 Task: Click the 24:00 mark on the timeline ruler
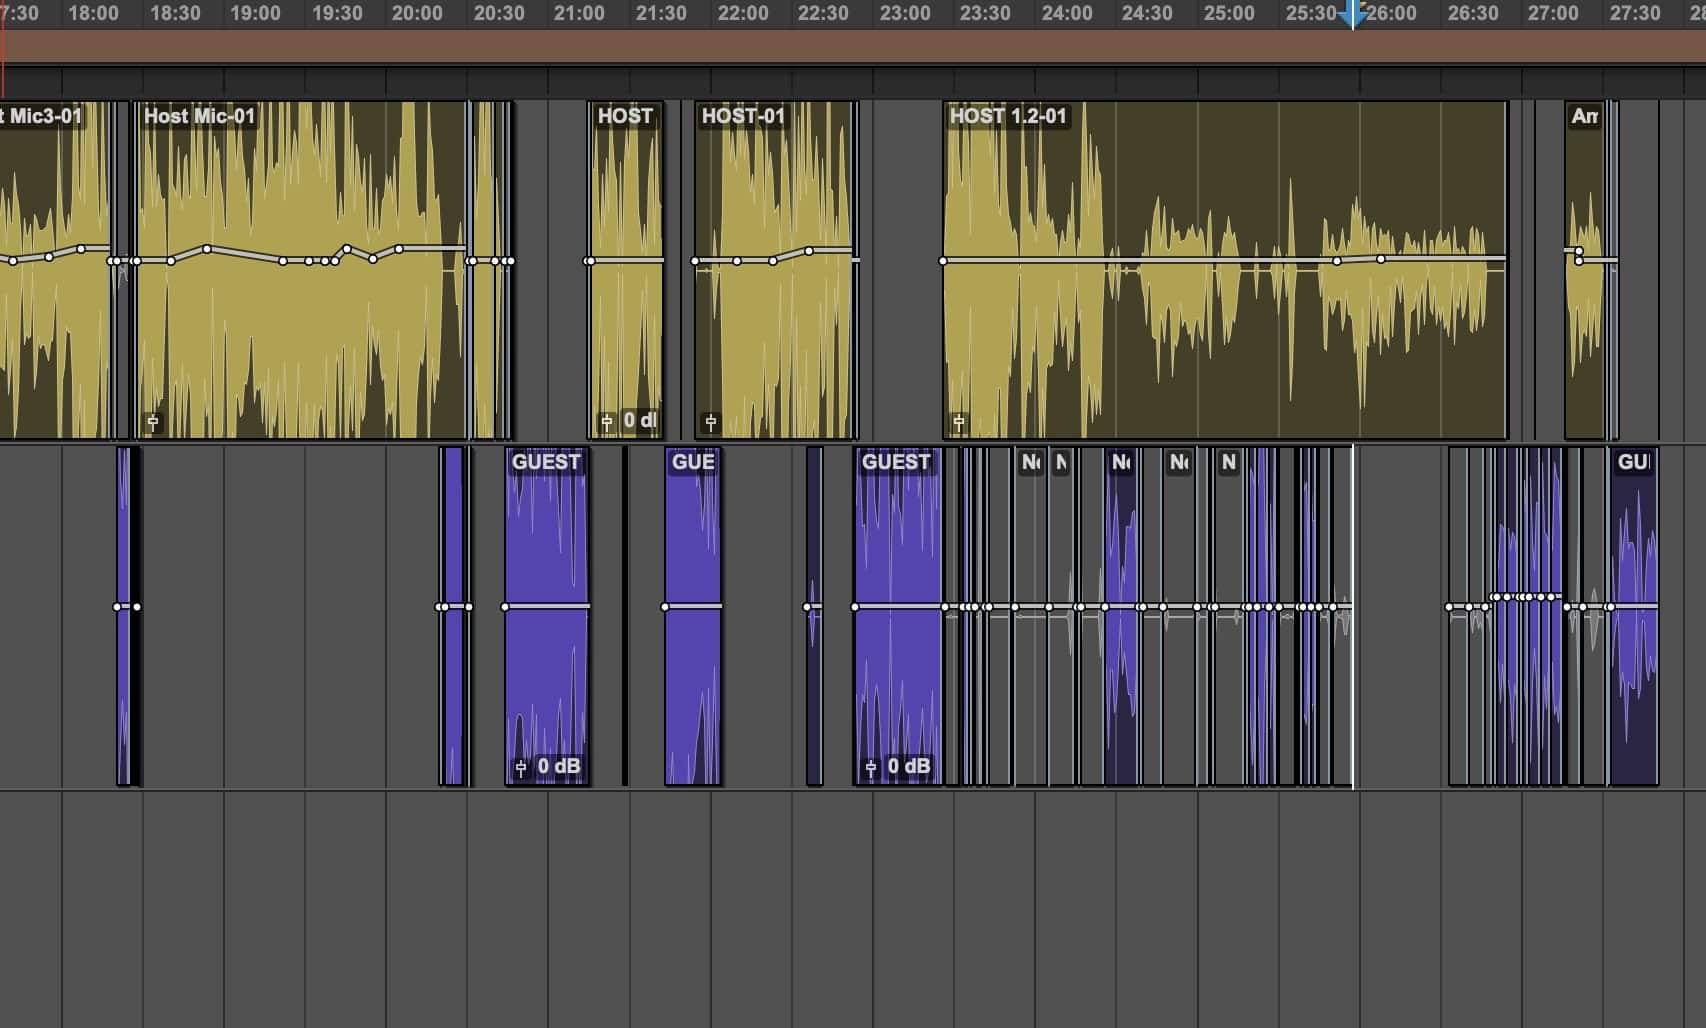point(1069,14)
